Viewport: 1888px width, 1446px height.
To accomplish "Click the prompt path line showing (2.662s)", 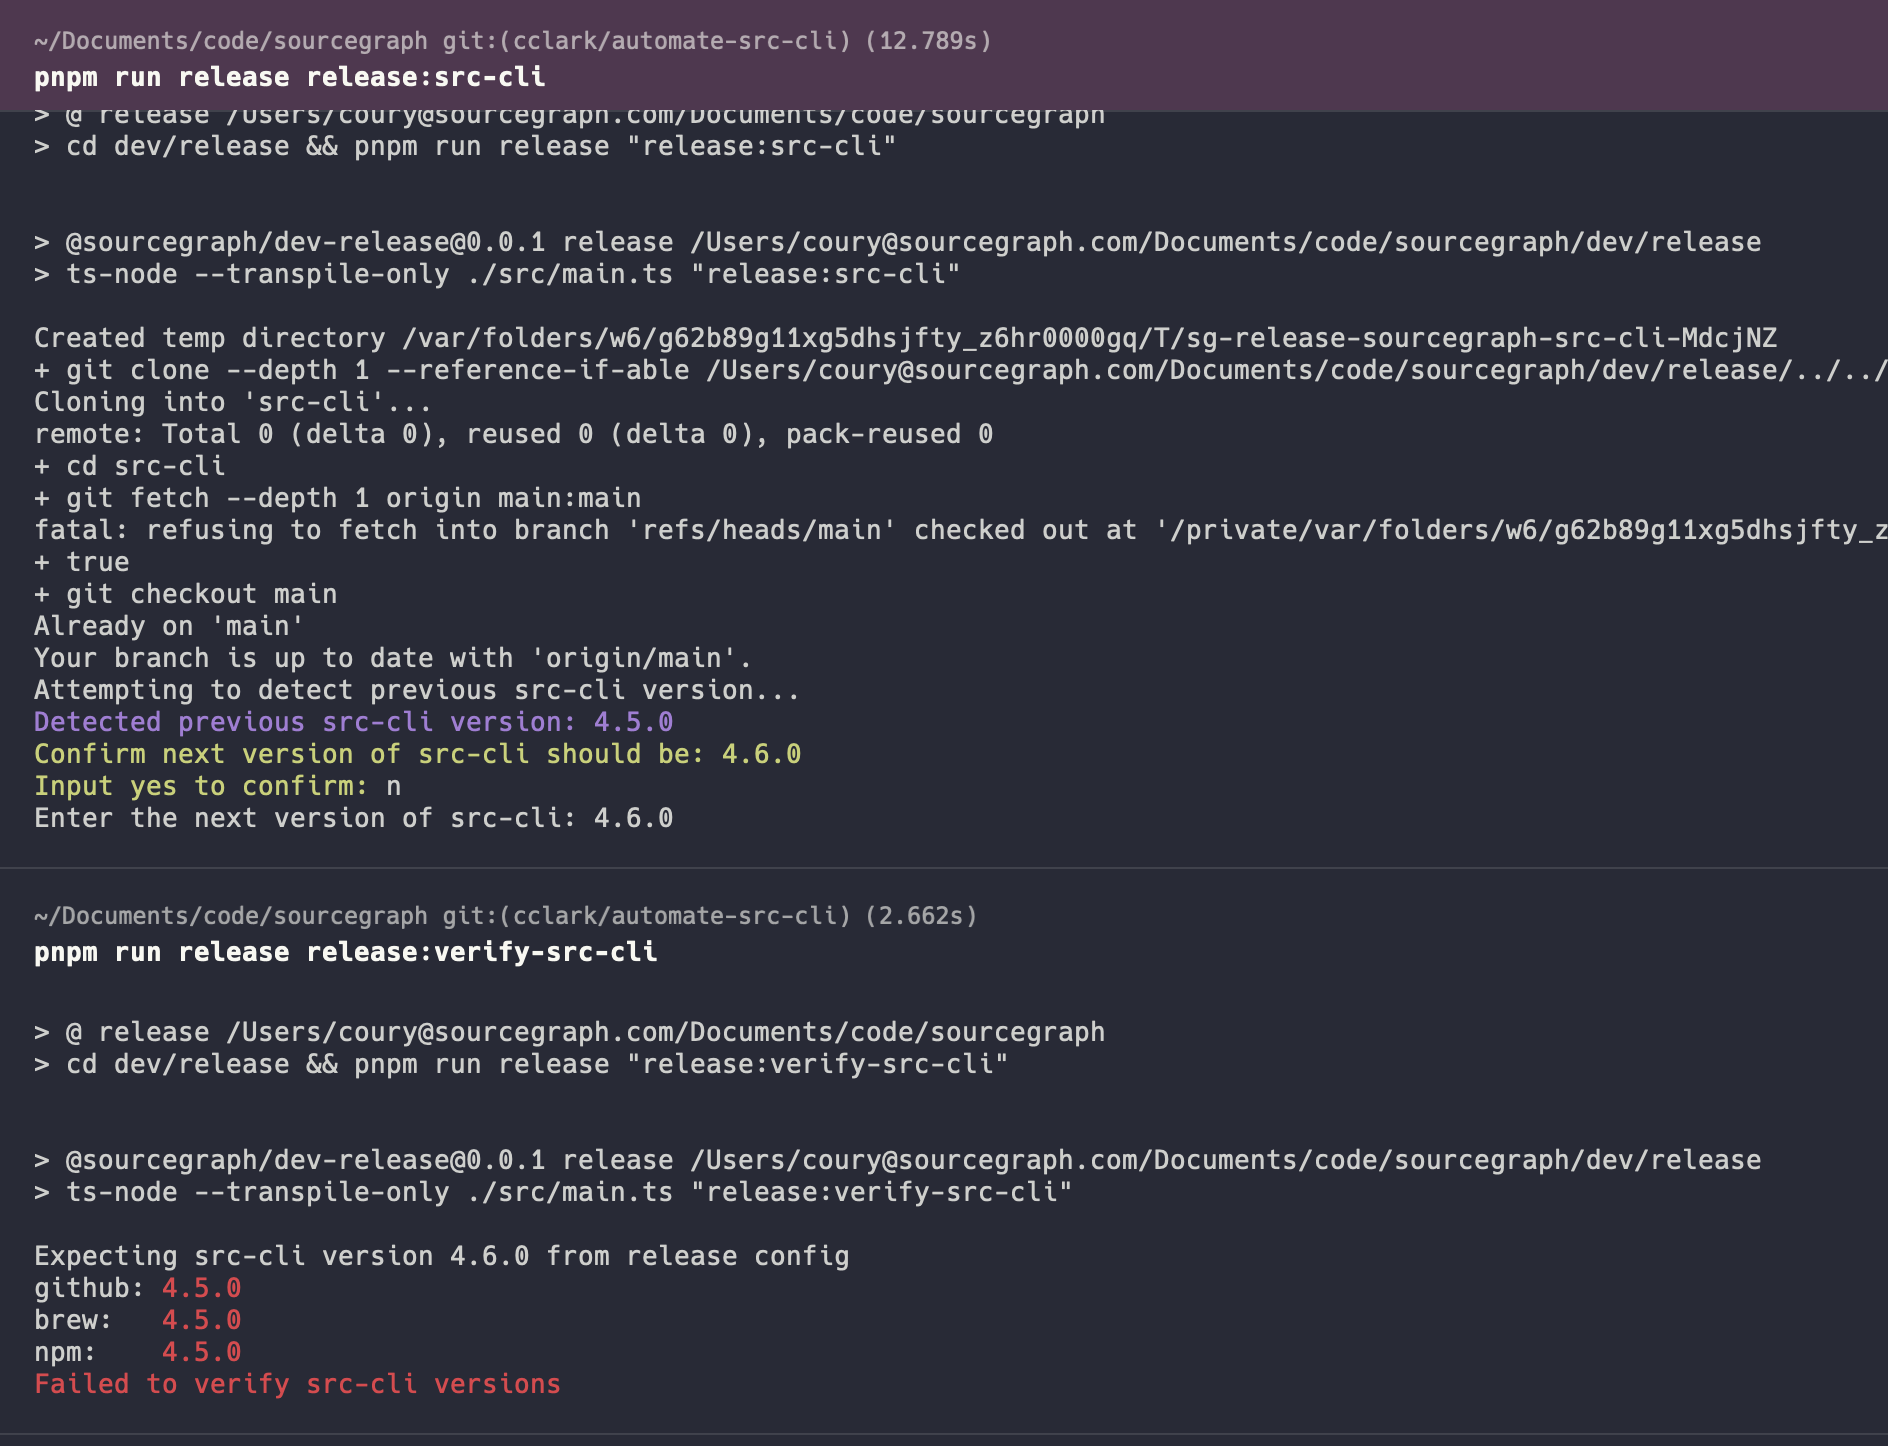I will (x=505, y=916).
